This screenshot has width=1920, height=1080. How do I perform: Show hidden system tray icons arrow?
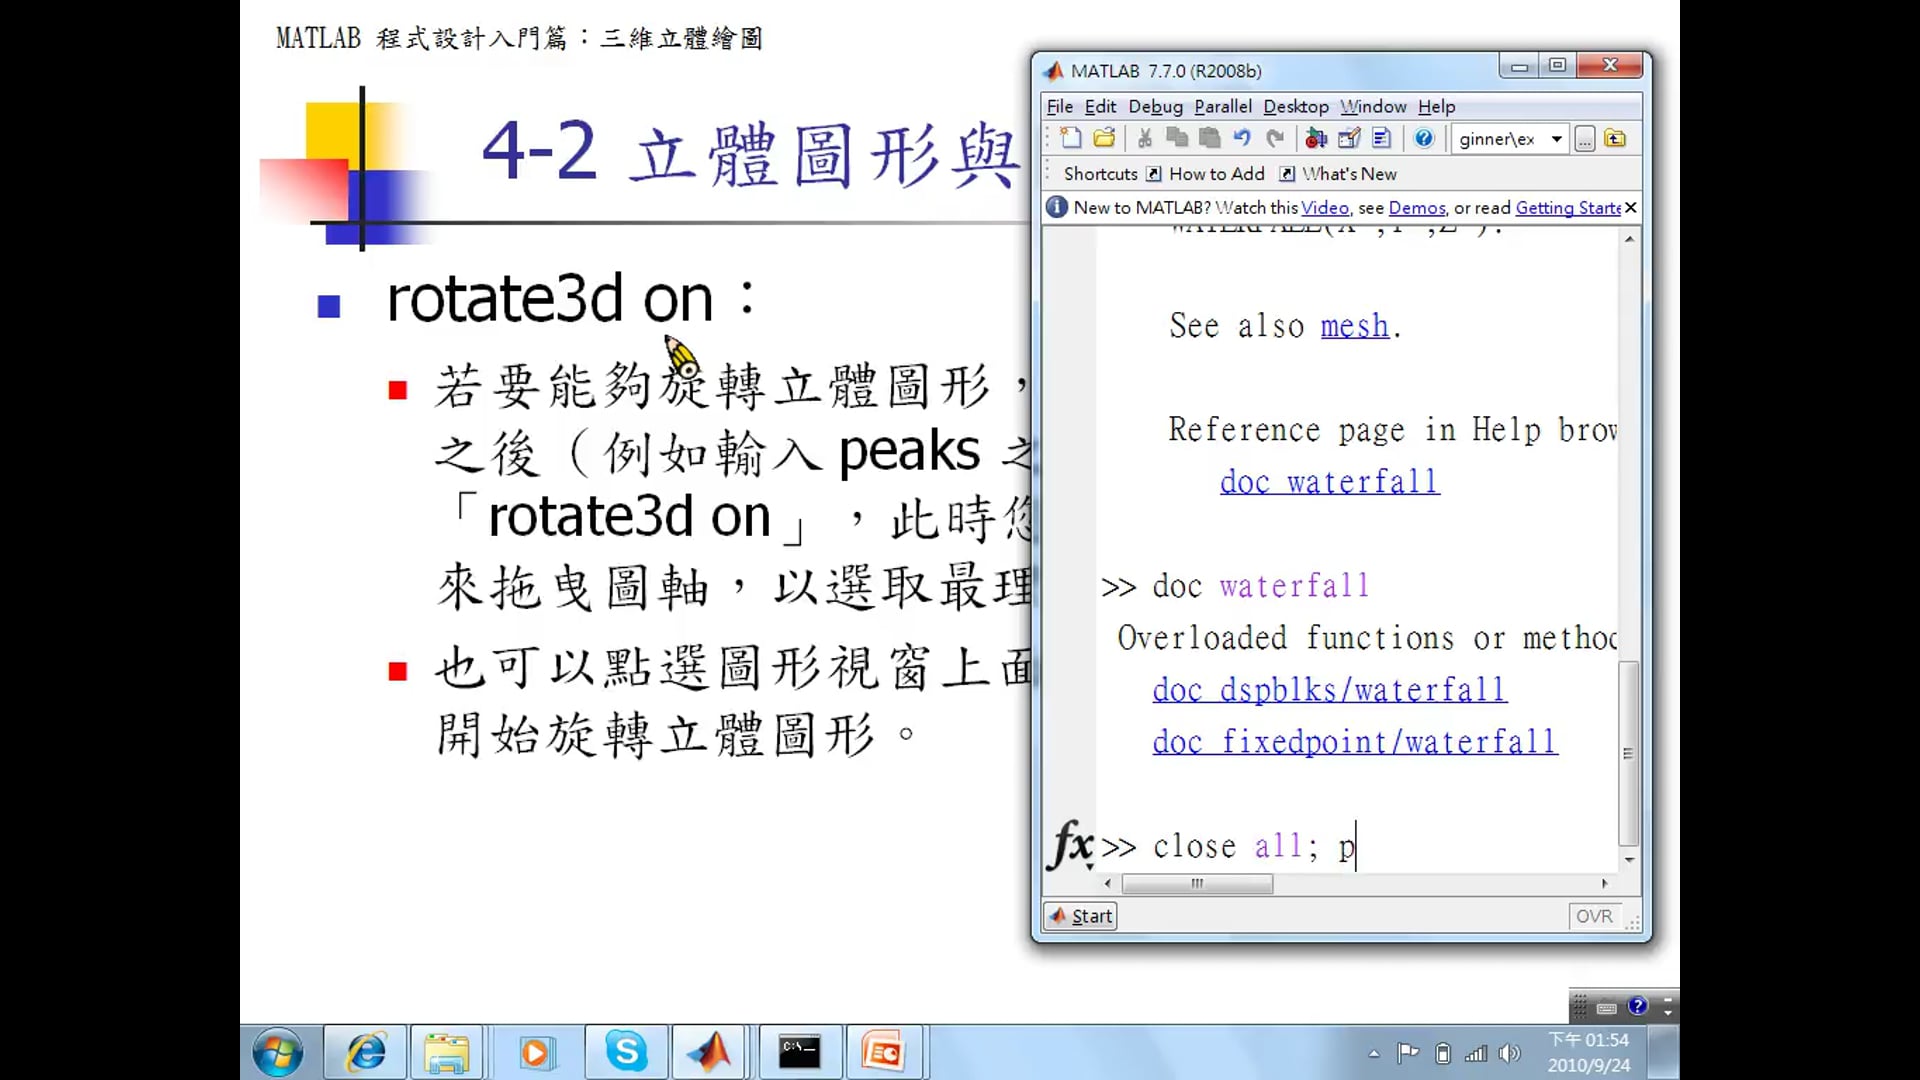[1374, 1053]
